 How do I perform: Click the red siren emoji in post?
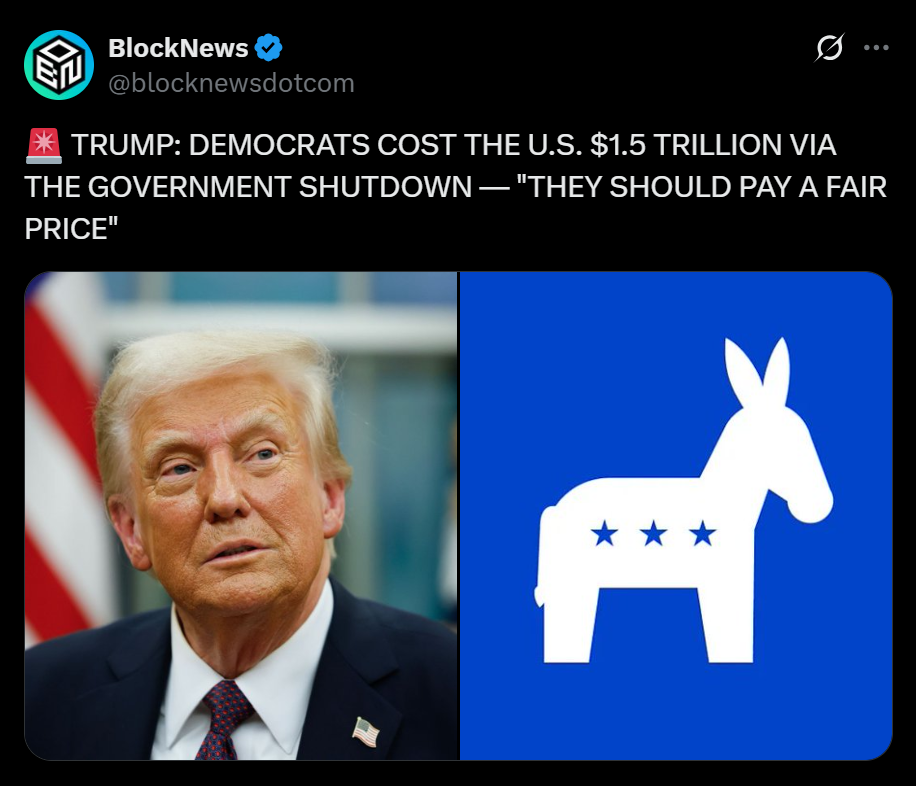coord(44,146)
